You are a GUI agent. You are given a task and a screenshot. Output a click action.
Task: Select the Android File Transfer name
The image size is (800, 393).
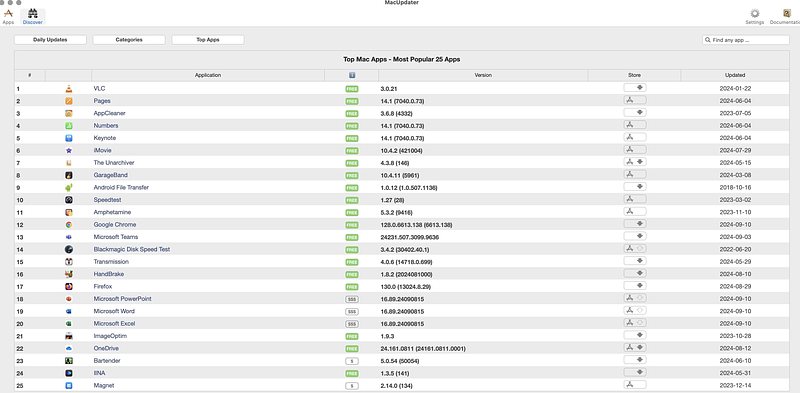(x=121, y=187)
